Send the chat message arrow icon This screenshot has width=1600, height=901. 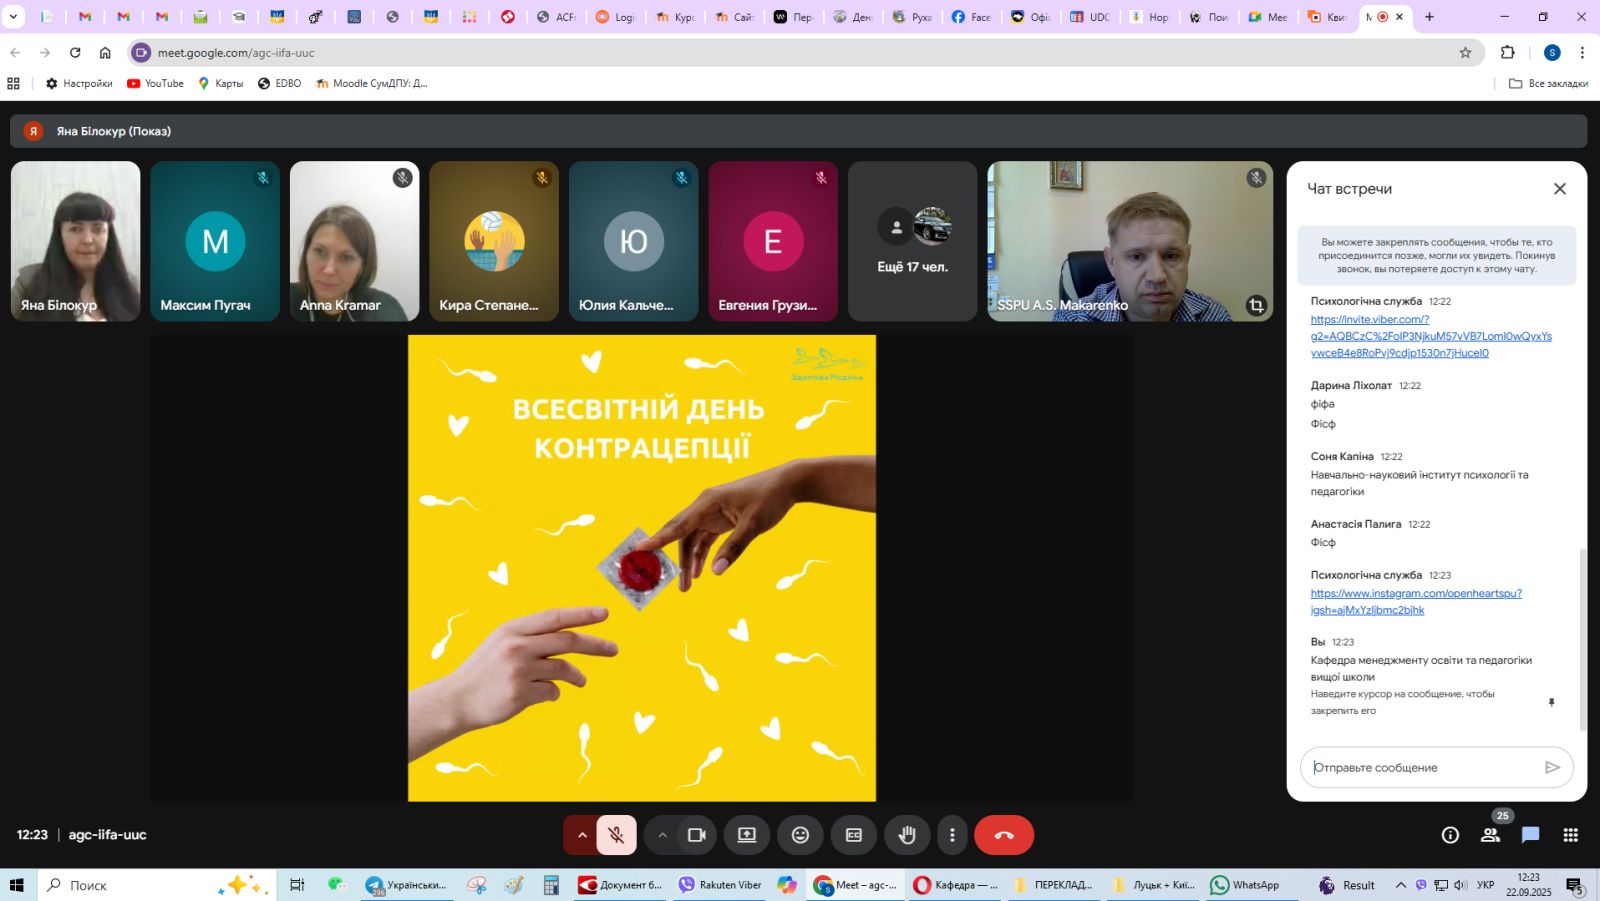point(1552,767)
